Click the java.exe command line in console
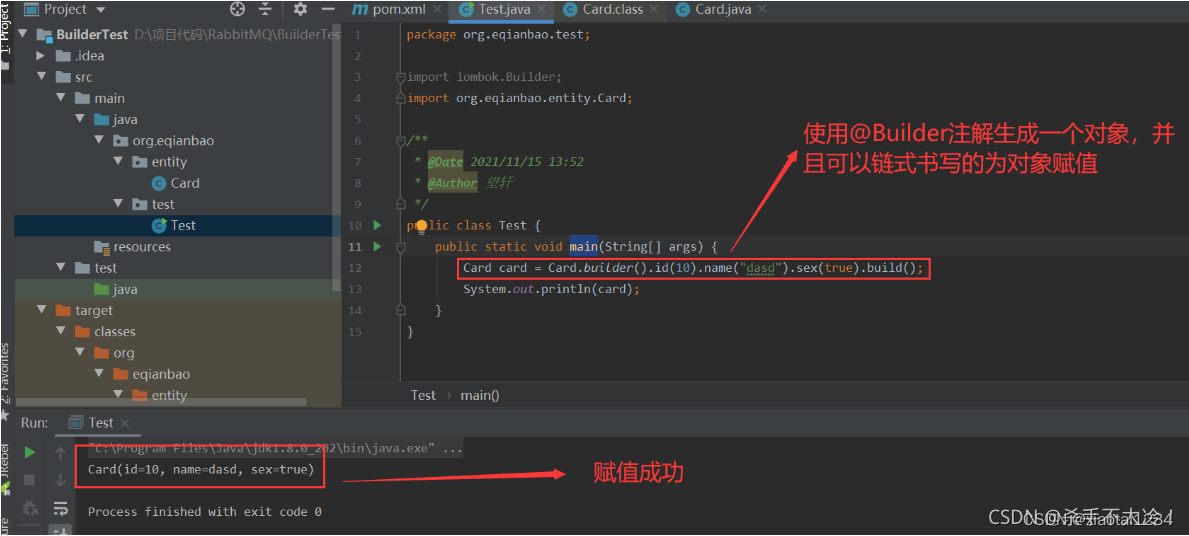The width and height of the screenshot is (1189, 536). [275, 448]
